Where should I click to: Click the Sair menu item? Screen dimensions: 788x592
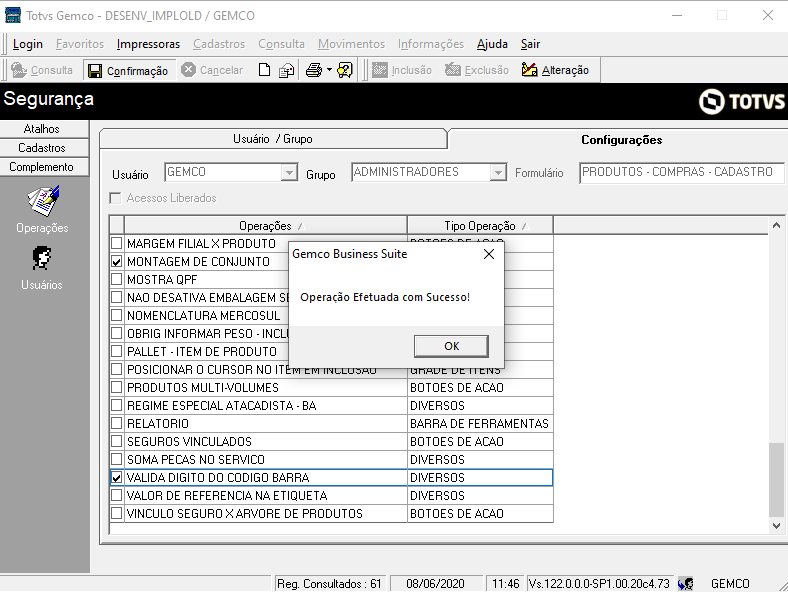pos(530,44)
